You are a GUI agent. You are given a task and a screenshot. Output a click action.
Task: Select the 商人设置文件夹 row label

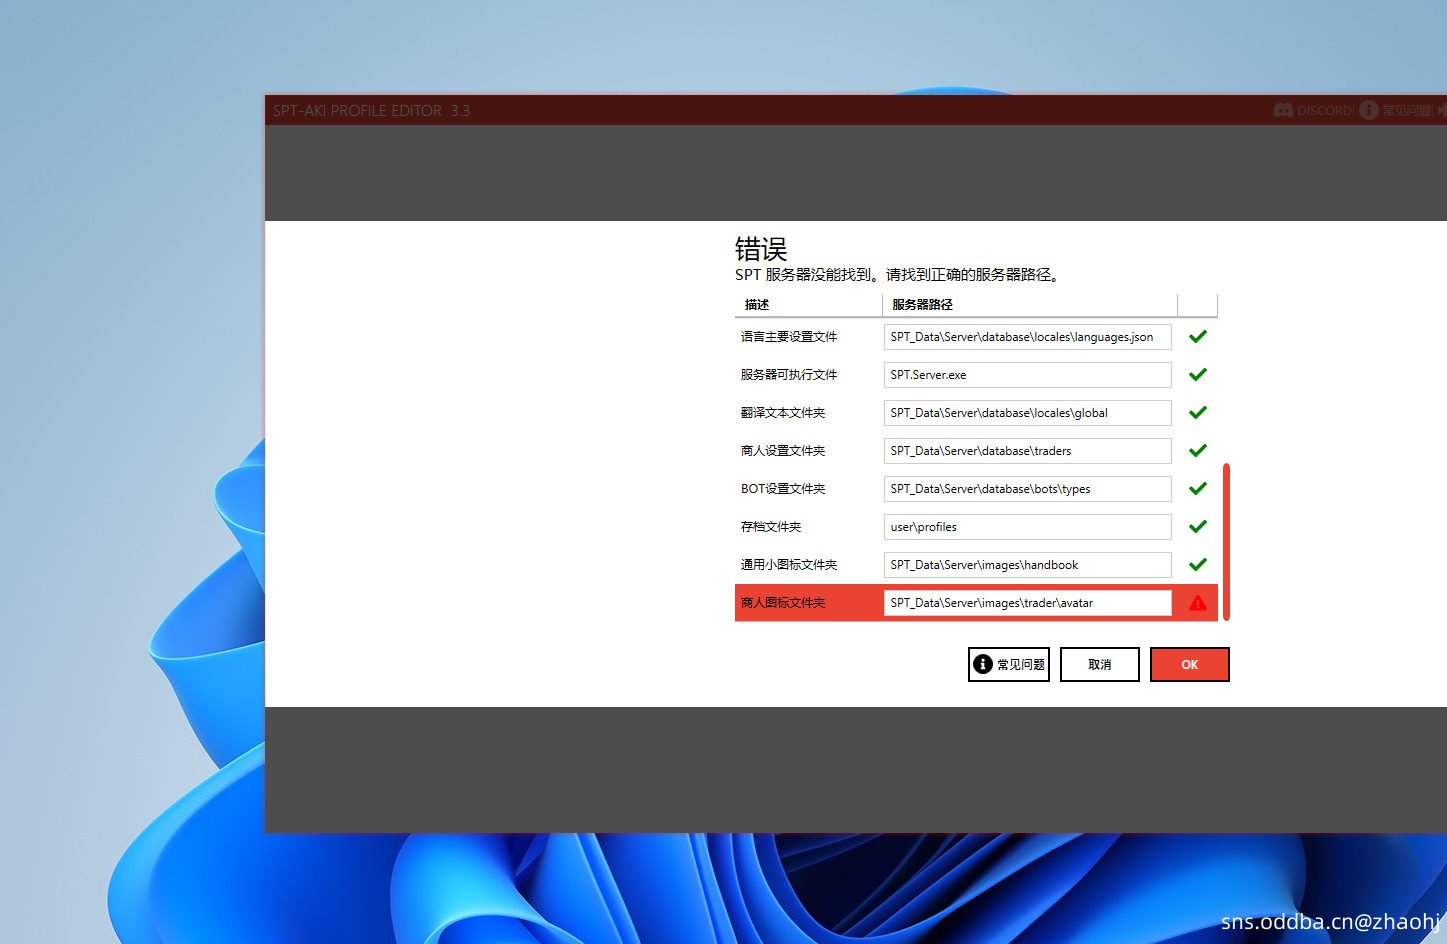783,451
